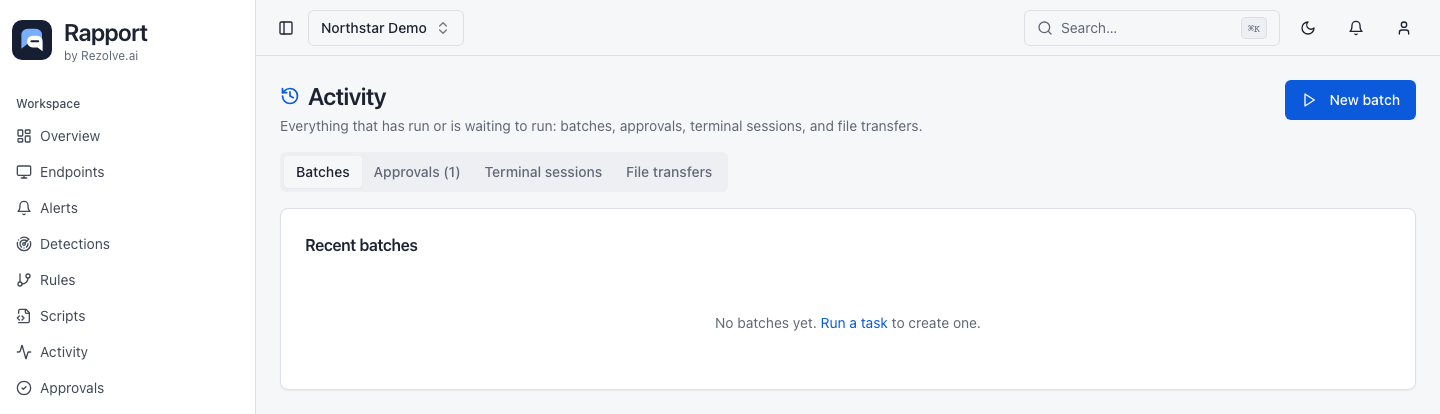Click the Rules branch icon
The height and width of the screenshot is (414, 1440).
coord(24,280)
